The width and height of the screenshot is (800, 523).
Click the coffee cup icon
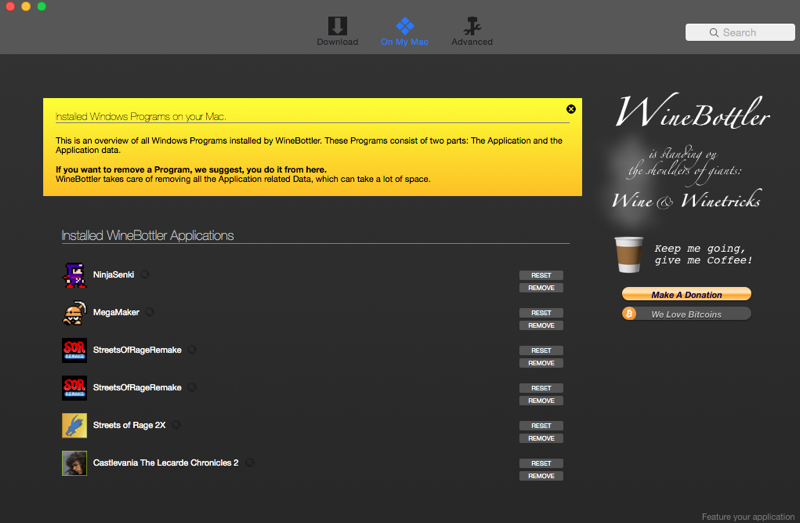(x=629, y=255)
